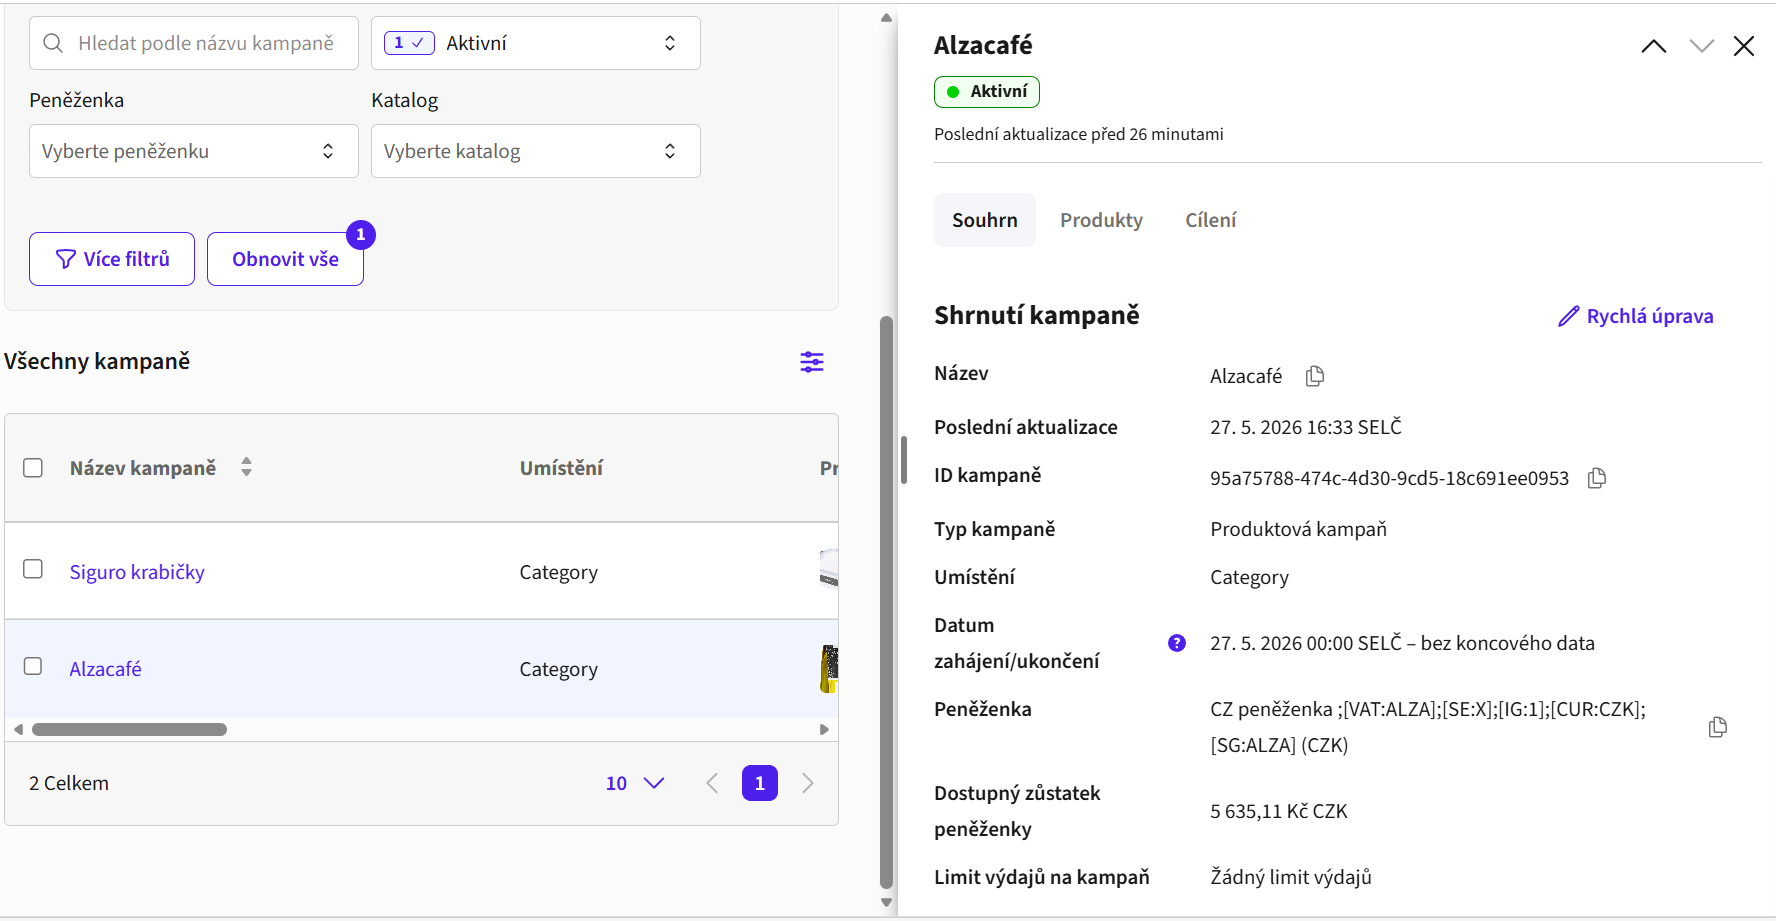Select all campaigns checkbox in header
The image size is (1776, 921).
33,468
